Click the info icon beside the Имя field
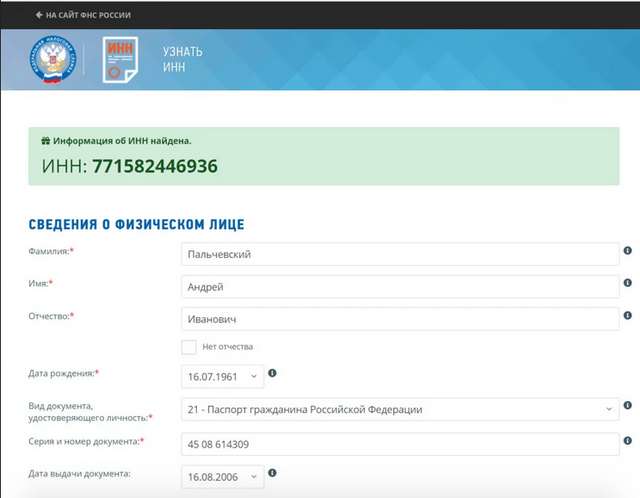 tap(628, 284)
